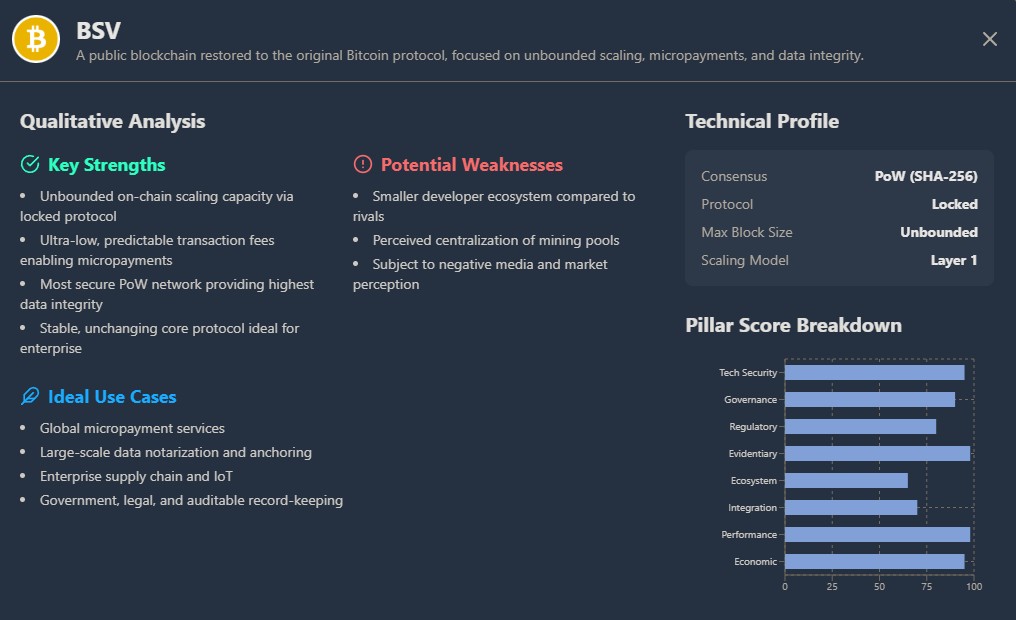Click the Technical Profile heading

tap(762, 122)
